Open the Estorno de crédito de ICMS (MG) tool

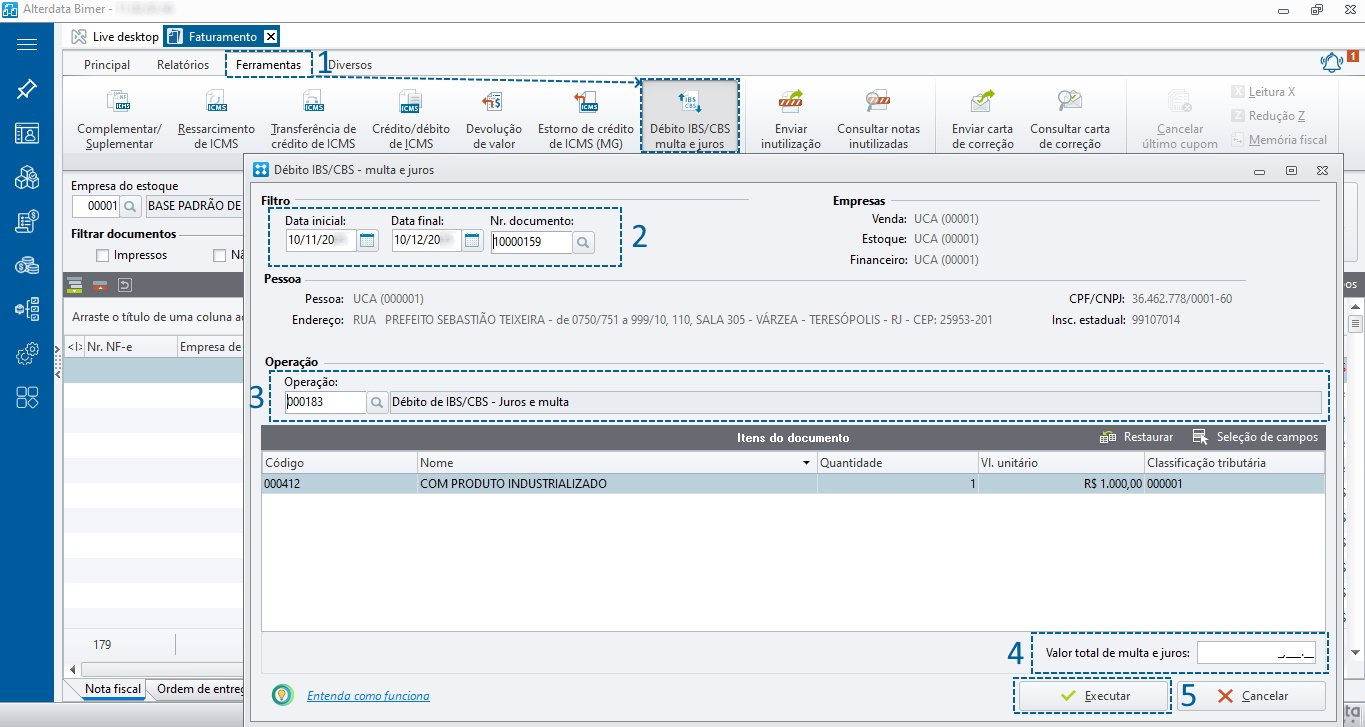(x=586, y=118)
